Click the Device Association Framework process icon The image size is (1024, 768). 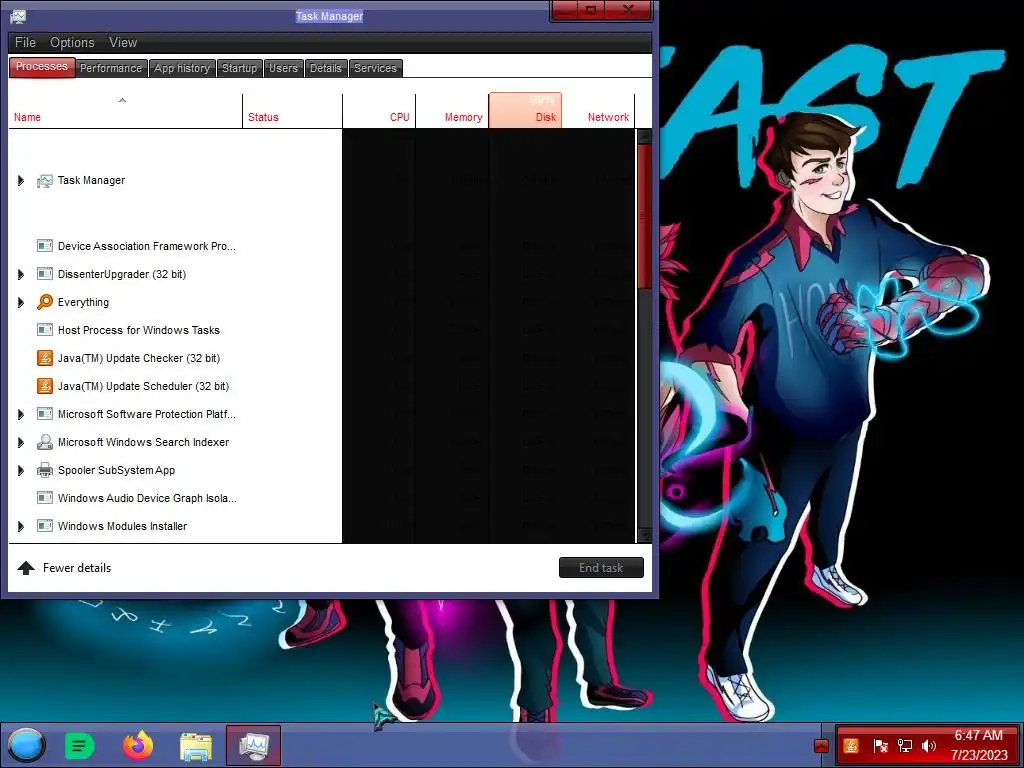pos(44,246)
